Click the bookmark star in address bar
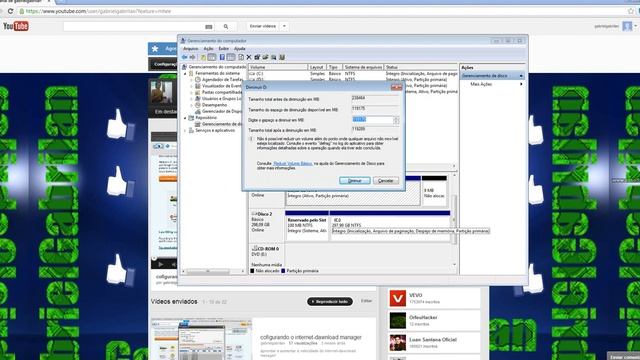The image size is (640, 360). tap(631, 11)
